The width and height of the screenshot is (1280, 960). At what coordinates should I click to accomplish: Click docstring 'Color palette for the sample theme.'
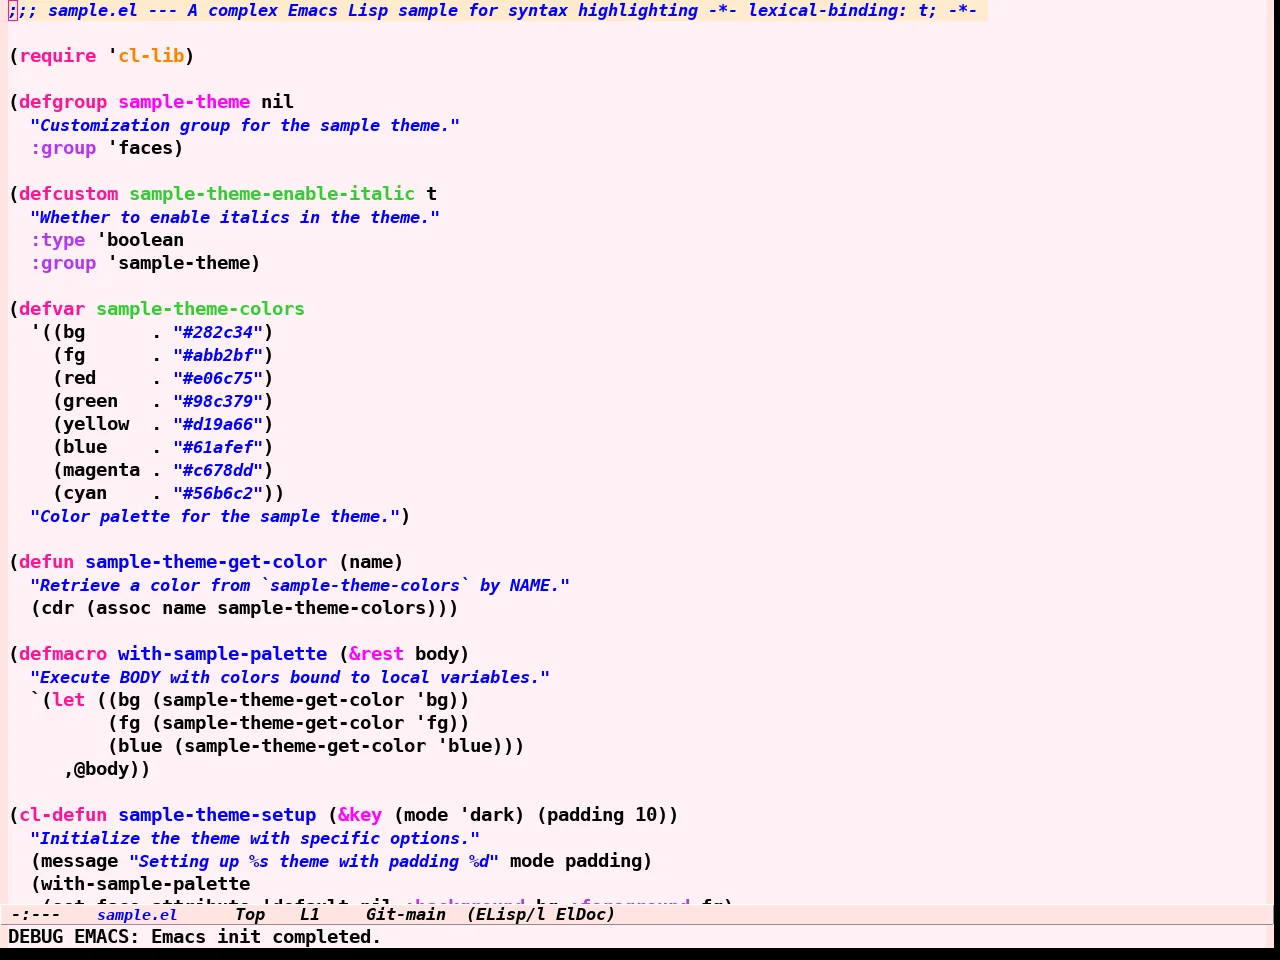pyautogui.click(x=215, y=516)
